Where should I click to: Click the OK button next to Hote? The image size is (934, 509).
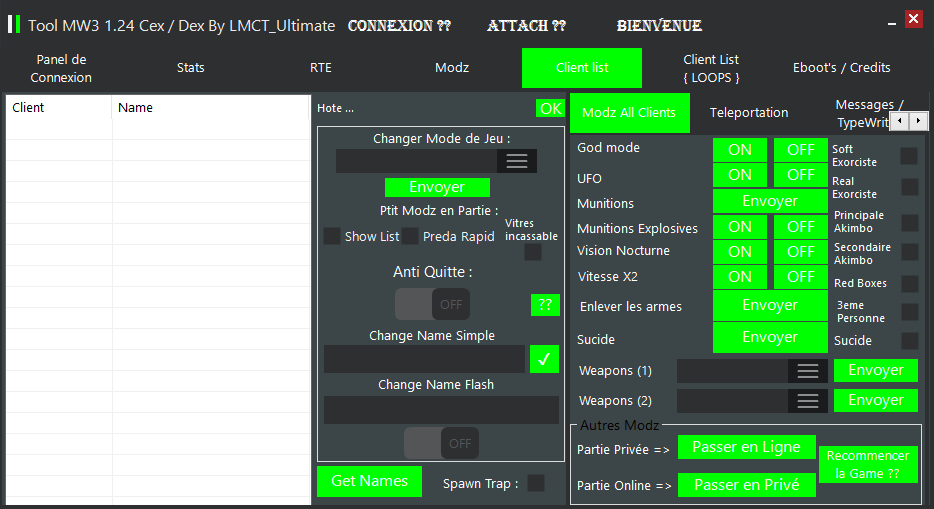[x=550, y=108]
